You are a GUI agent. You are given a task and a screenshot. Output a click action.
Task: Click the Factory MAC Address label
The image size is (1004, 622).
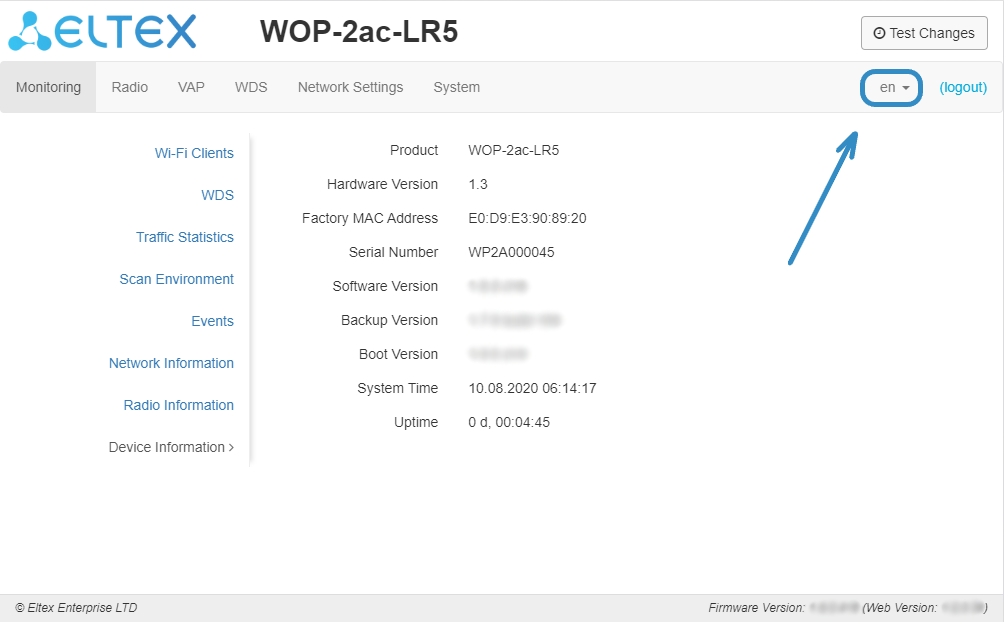(369, 218)
